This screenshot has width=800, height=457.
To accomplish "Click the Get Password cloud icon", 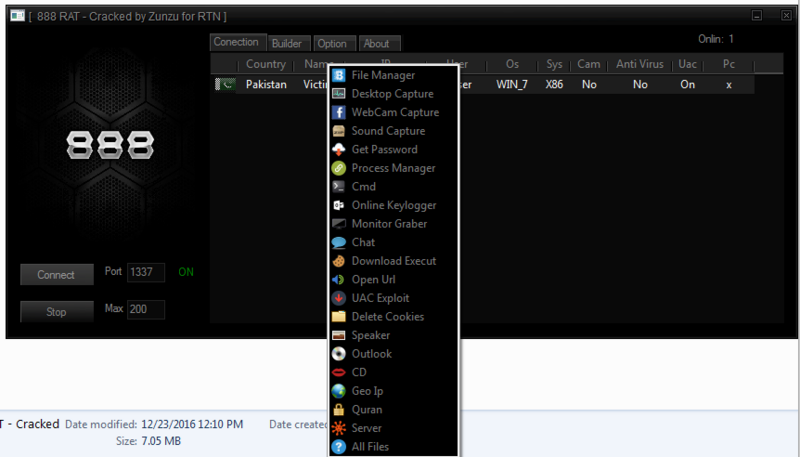I will click(x=339, y=149).
